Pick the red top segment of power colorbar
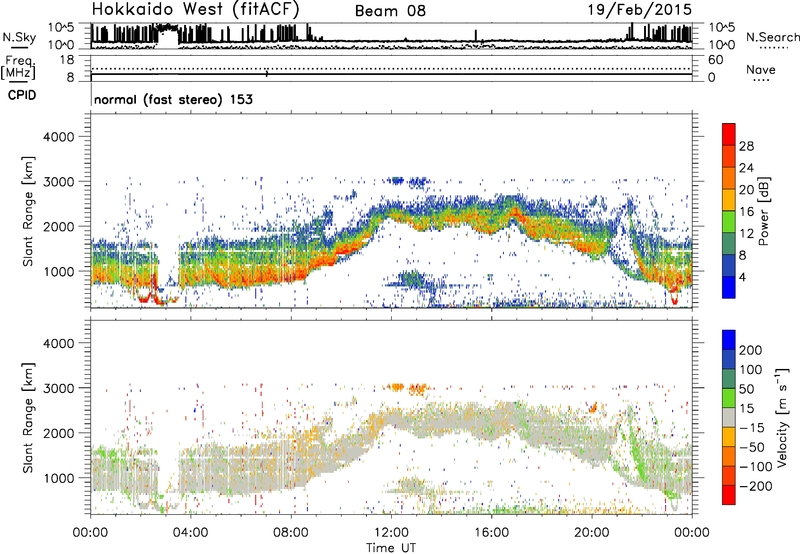 click(x=729, y=134)
